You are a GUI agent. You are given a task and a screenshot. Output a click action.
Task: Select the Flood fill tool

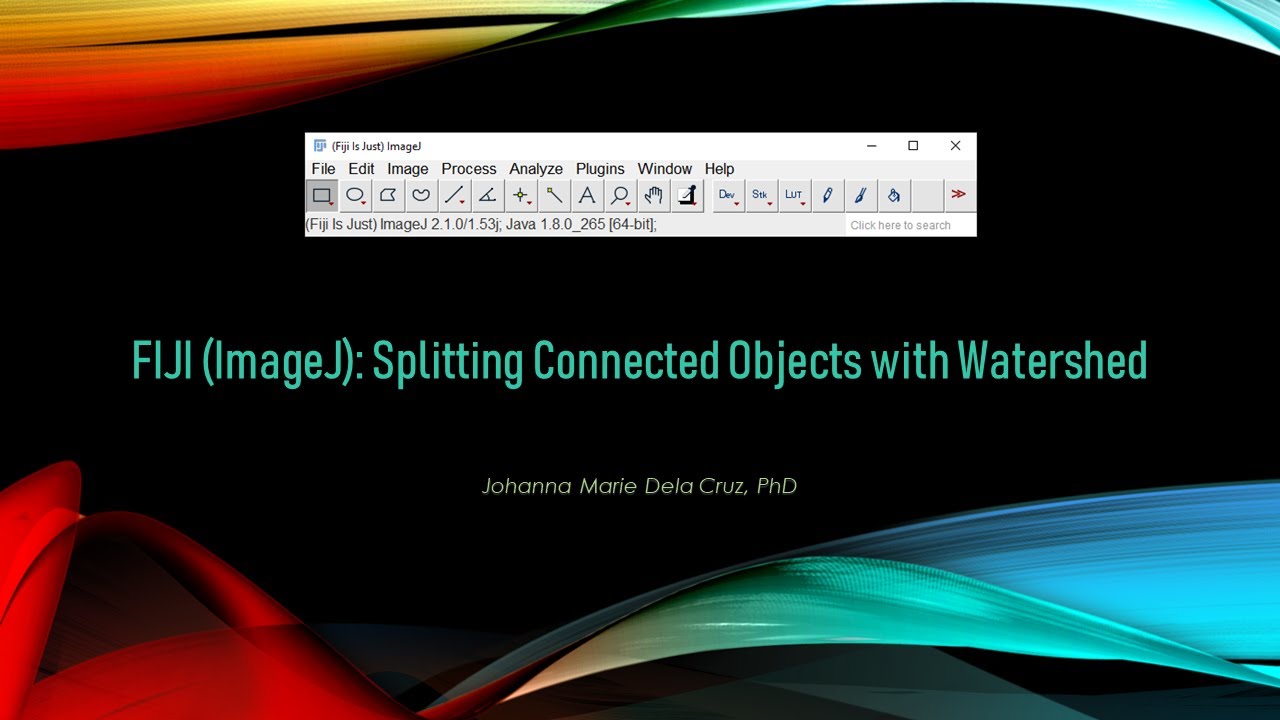(x=894, y=195)
